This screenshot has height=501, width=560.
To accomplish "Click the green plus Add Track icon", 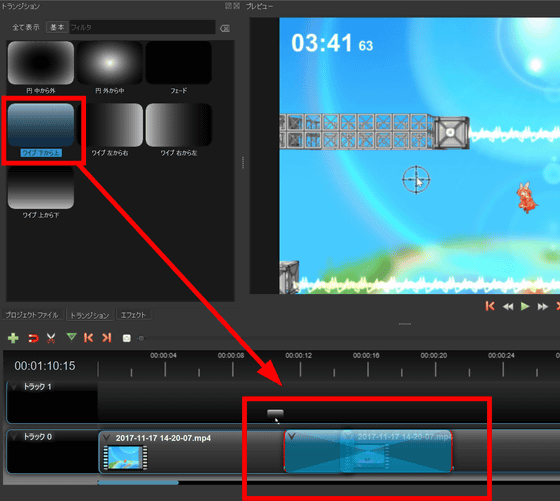I will tap(13, 338).
